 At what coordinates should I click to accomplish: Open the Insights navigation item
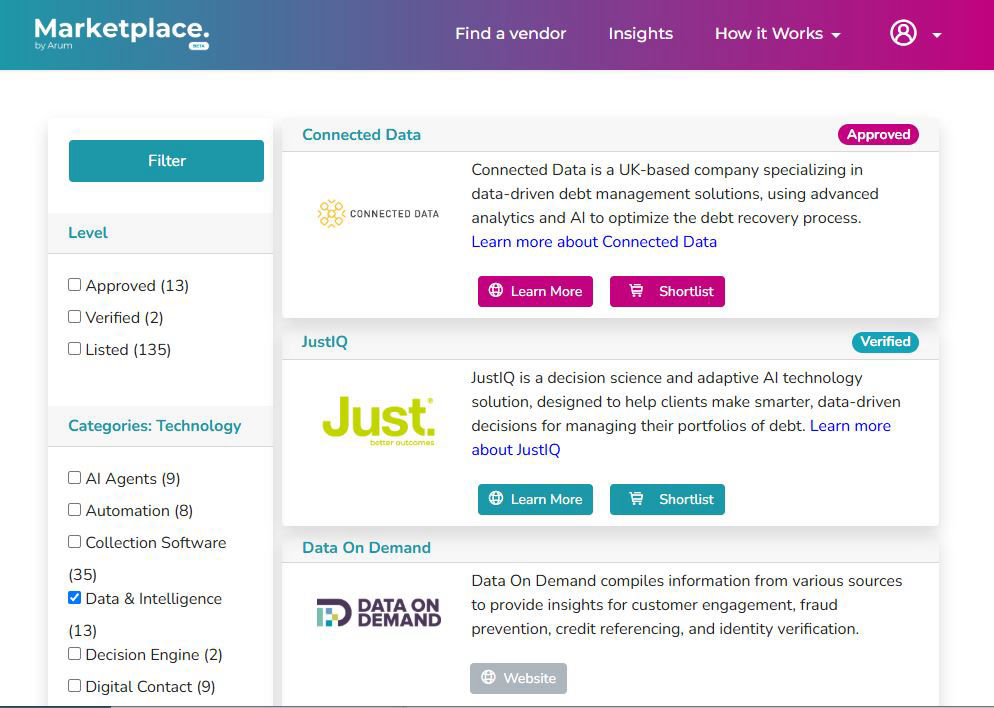click(640, 34)
